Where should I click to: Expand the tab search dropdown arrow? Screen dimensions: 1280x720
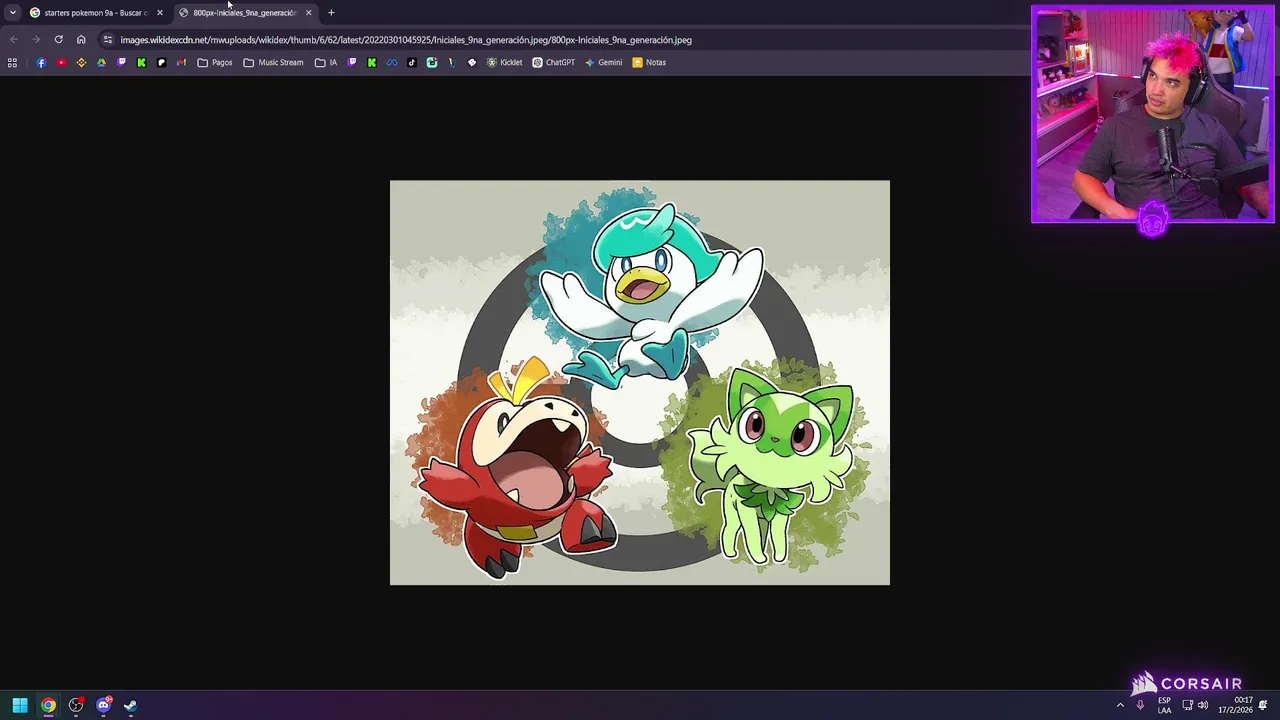pos(12,12)
